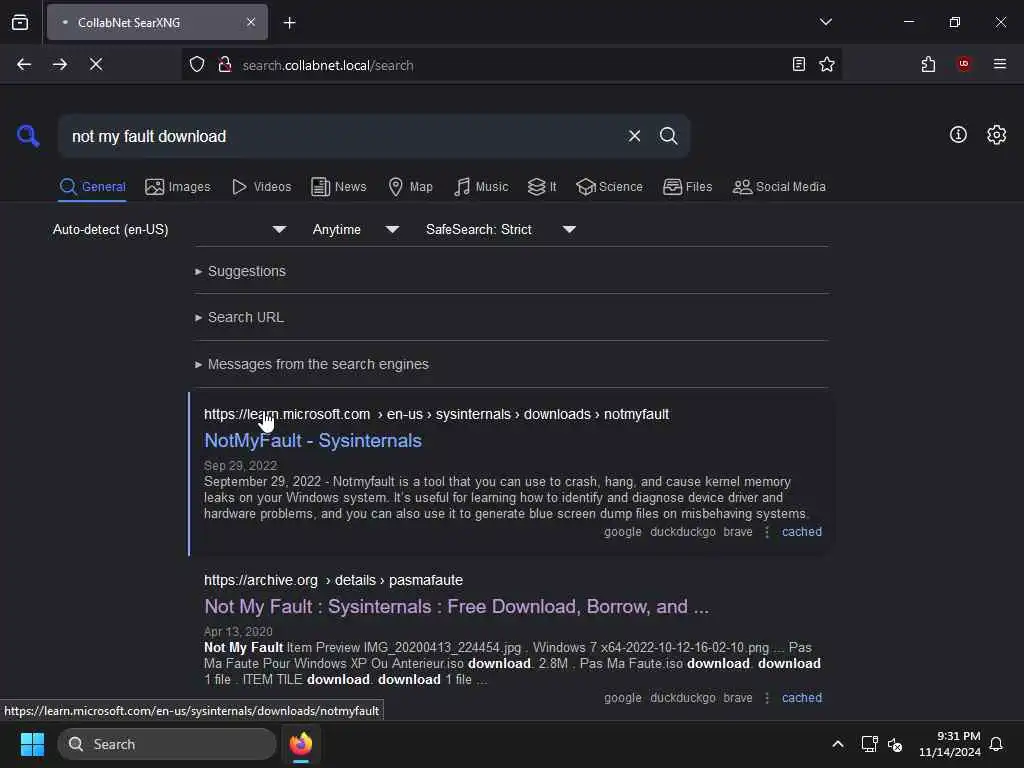Switch to the News category tab
Screen dimensions: 1024x768
(x=339, y=187)
